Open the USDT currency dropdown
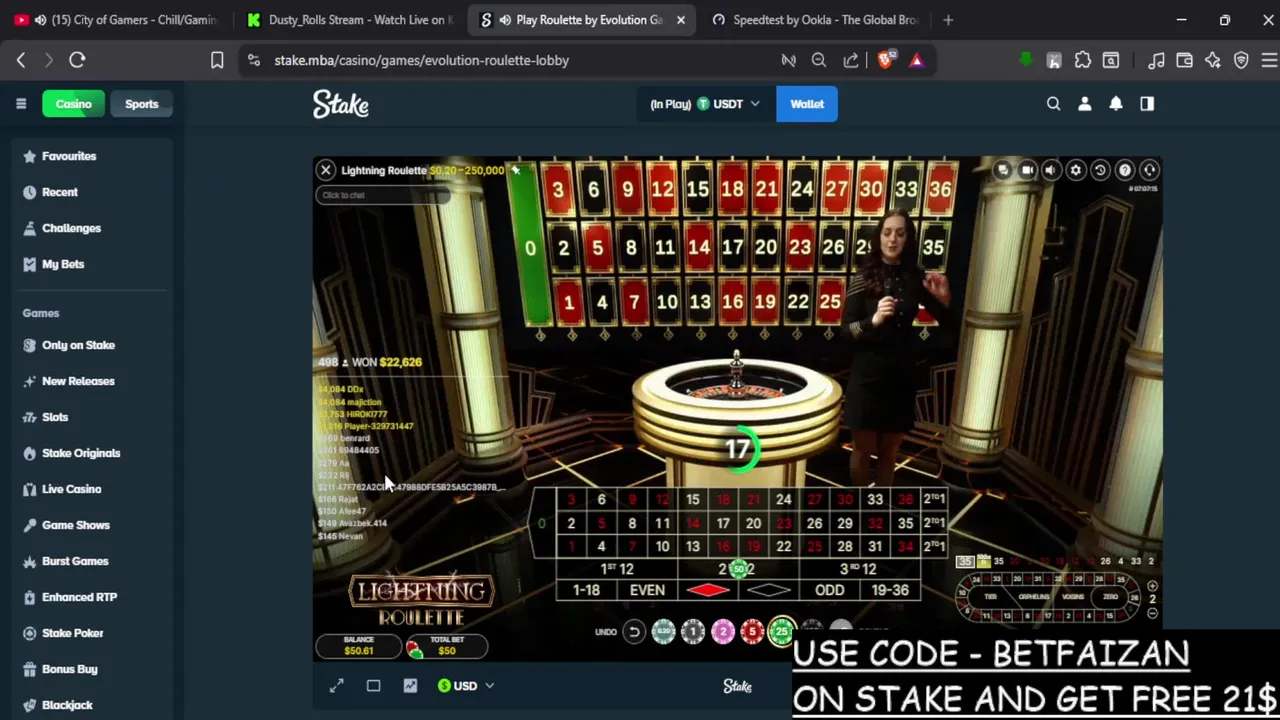Viewport: 1280px width, 720px height. coord(705,104)
